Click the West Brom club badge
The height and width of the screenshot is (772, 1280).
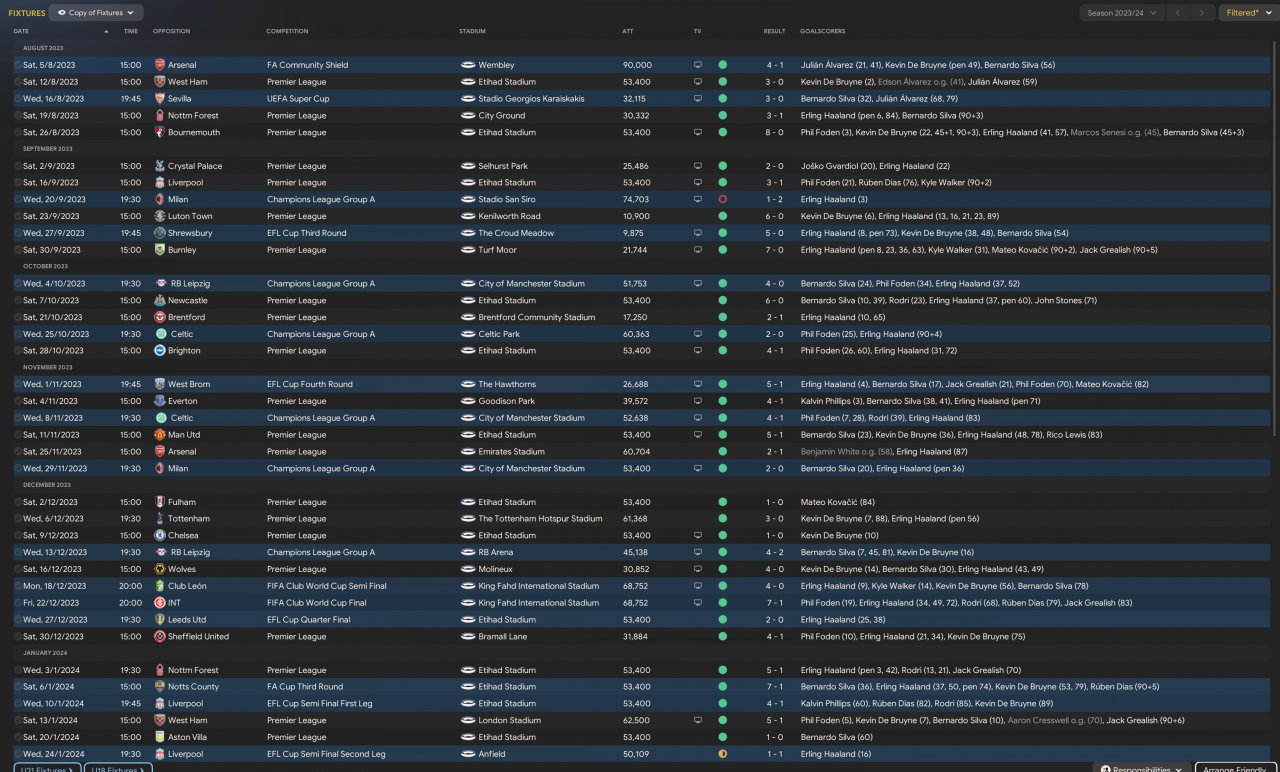[159, 384]
